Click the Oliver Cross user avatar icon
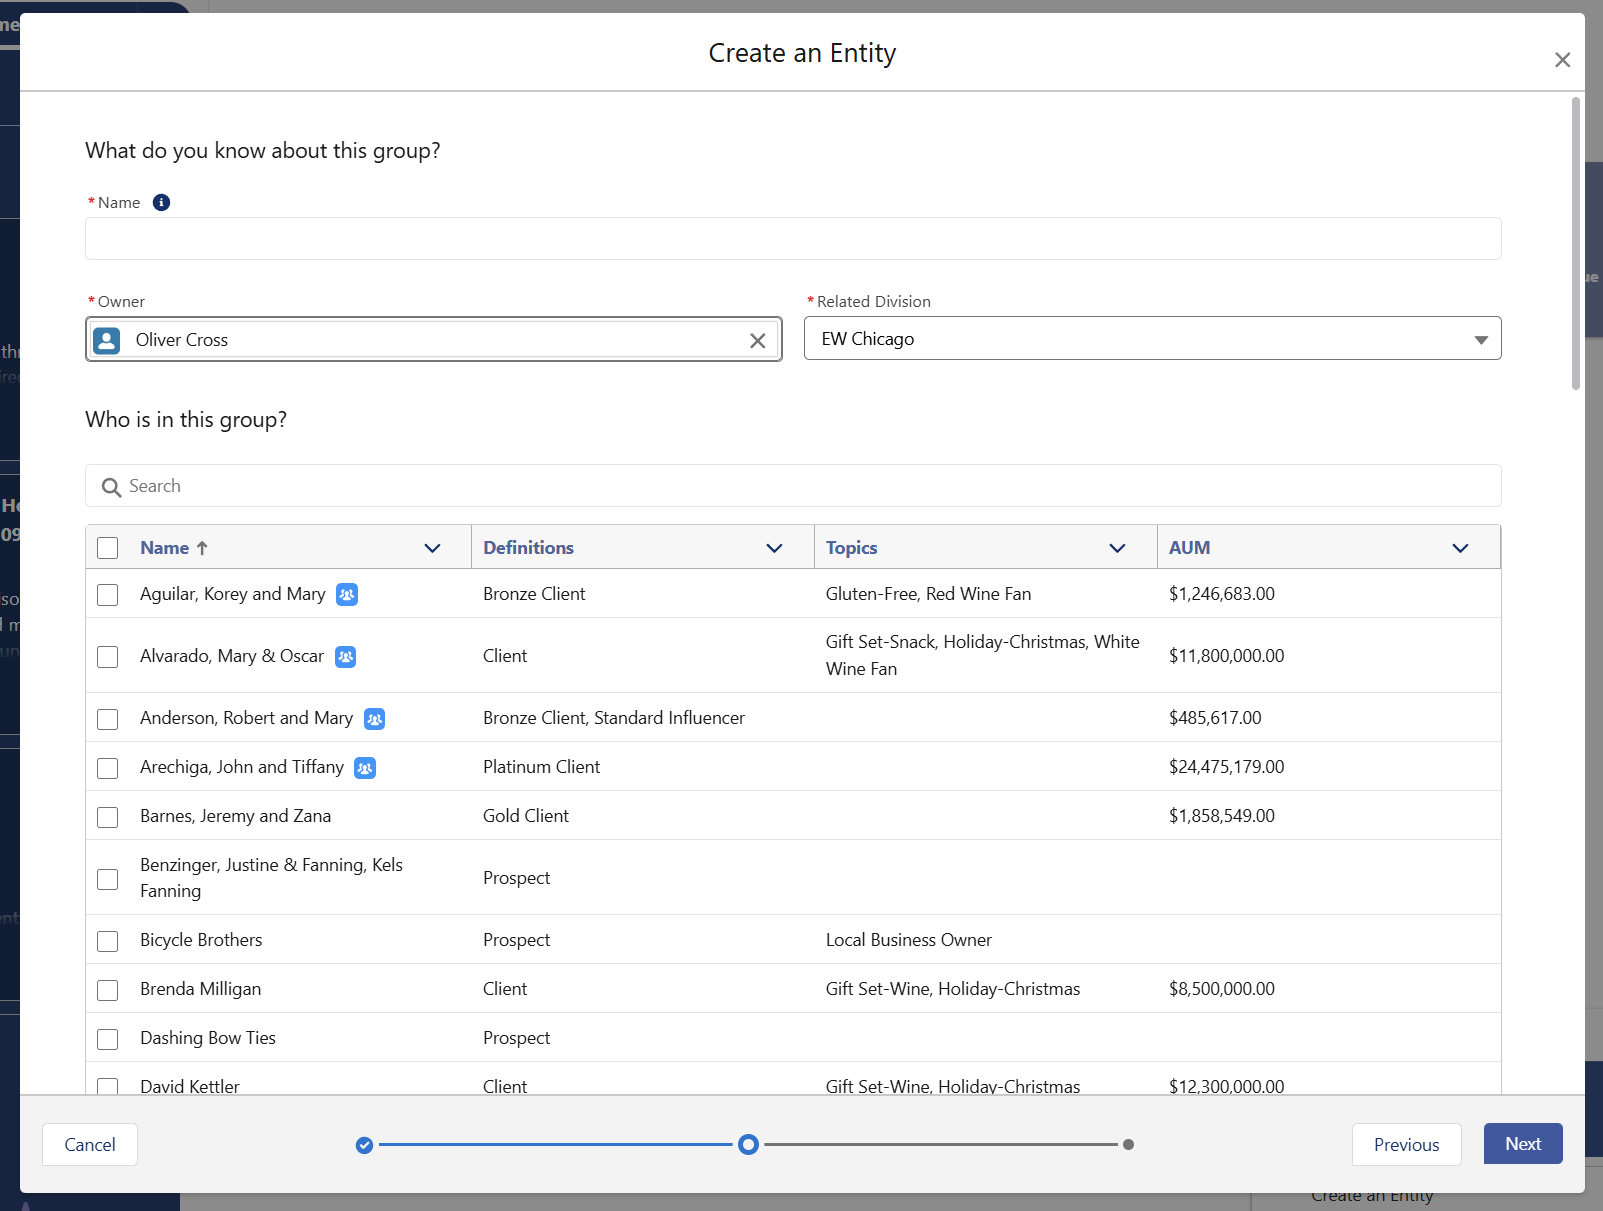The height and width of the screenshot is (1211, 1603). [107, 340]
